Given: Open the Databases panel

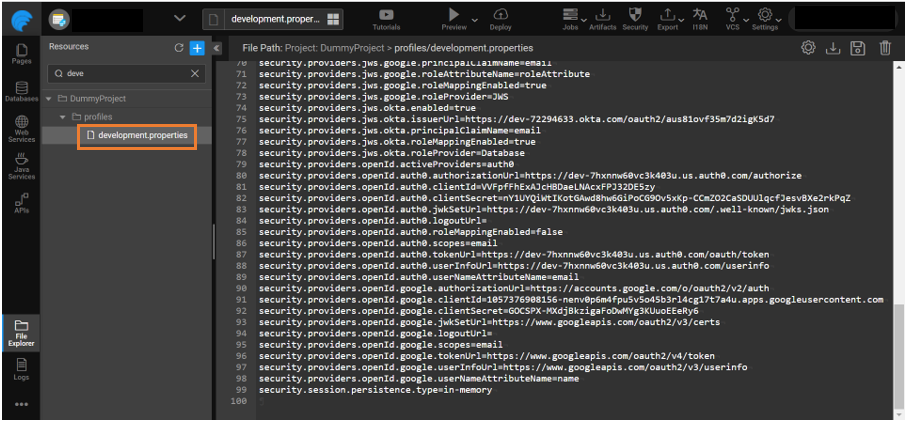Looking at the screenshot, I should [21, 92].
